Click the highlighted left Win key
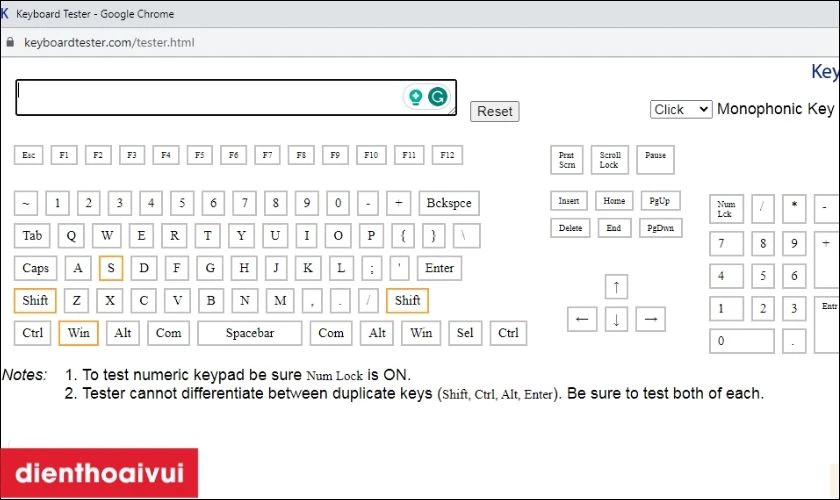The image size is (840, 500). (78, 333)
